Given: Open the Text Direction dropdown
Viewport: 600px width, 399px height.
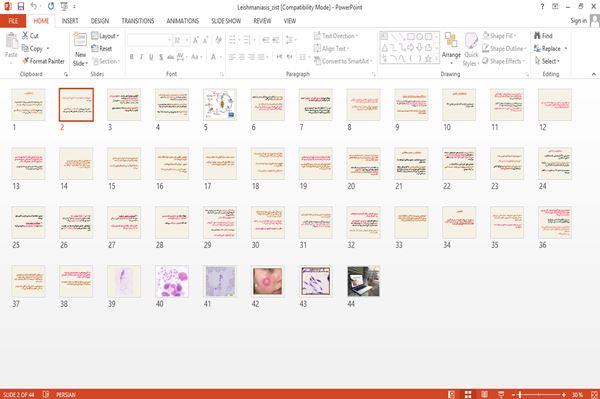Looking at the screenshot, I should tap(336, 36).
